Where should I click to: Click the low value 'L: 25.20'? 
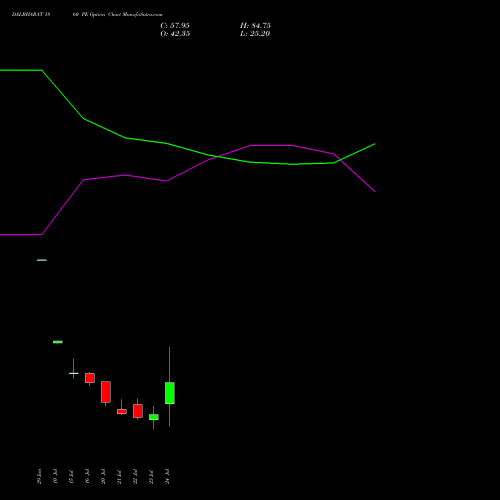tap(255, 34)
